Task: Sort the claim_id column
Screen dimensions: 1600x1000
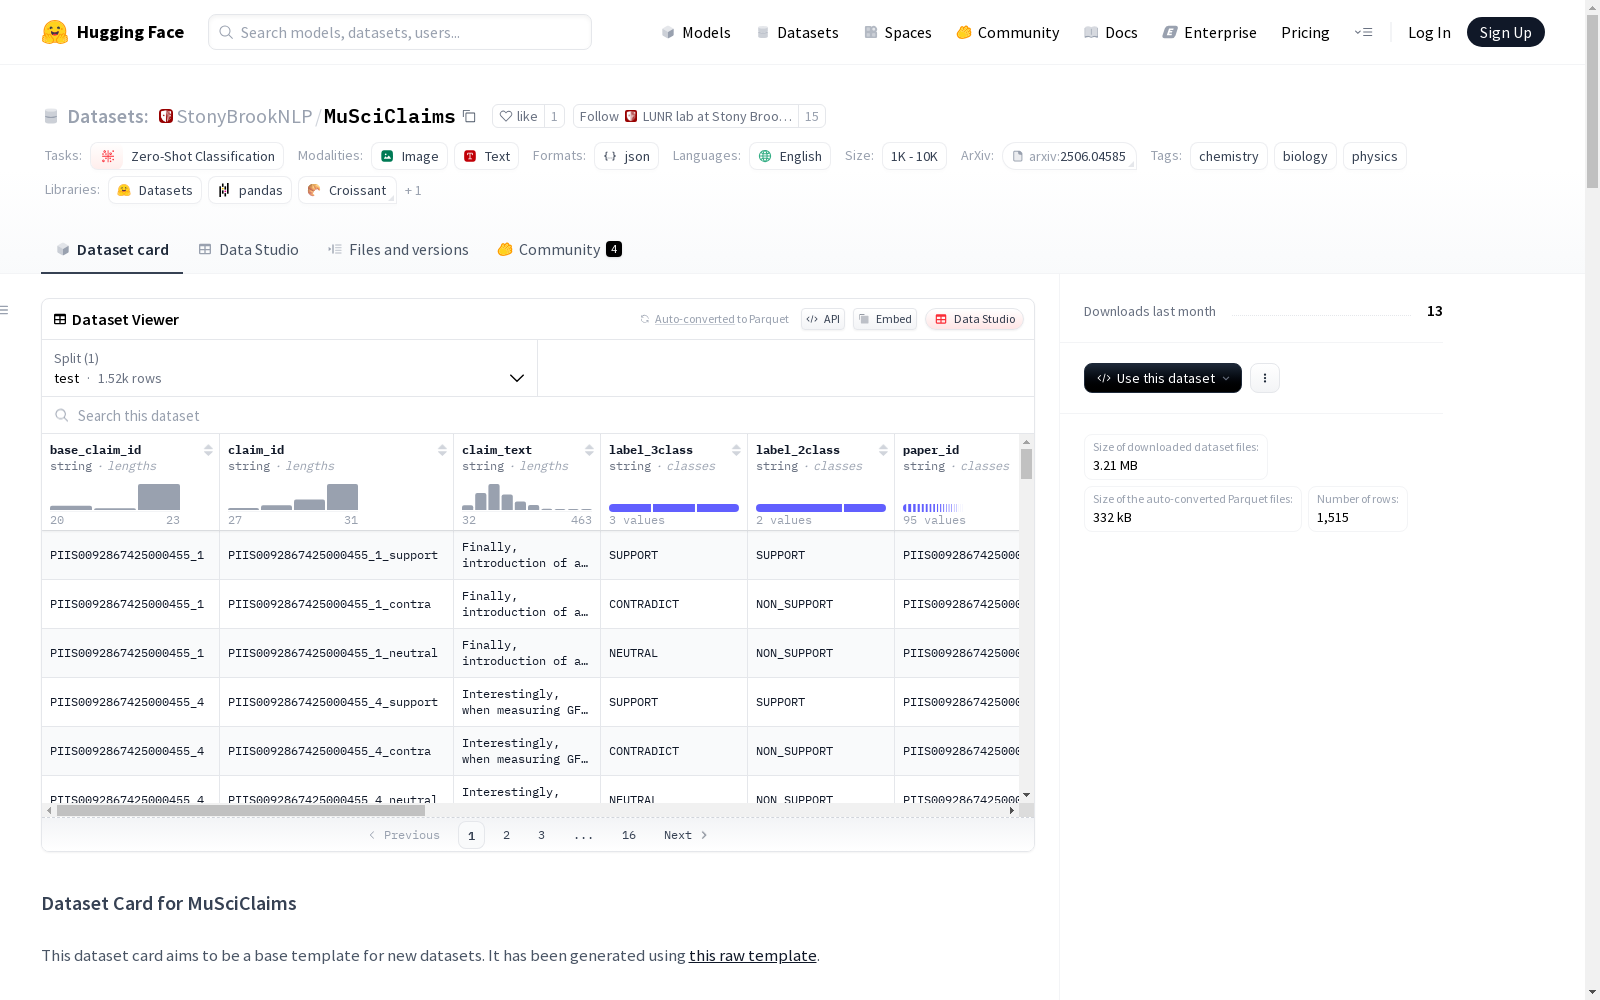Action: 442,450
